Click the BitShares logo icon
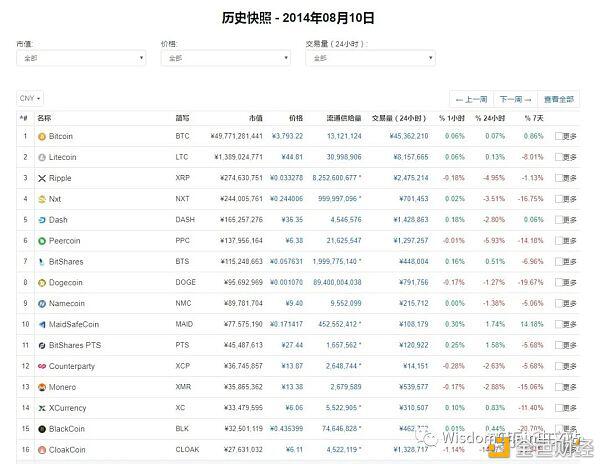 pyautogui.click(x=42, y=262)
